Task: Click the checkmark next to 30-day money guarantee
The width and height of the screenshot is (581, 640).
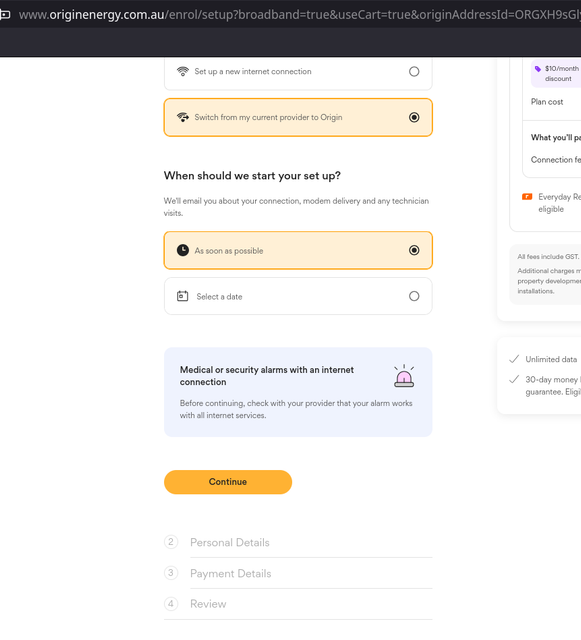Action: click(x=514, y=380)
